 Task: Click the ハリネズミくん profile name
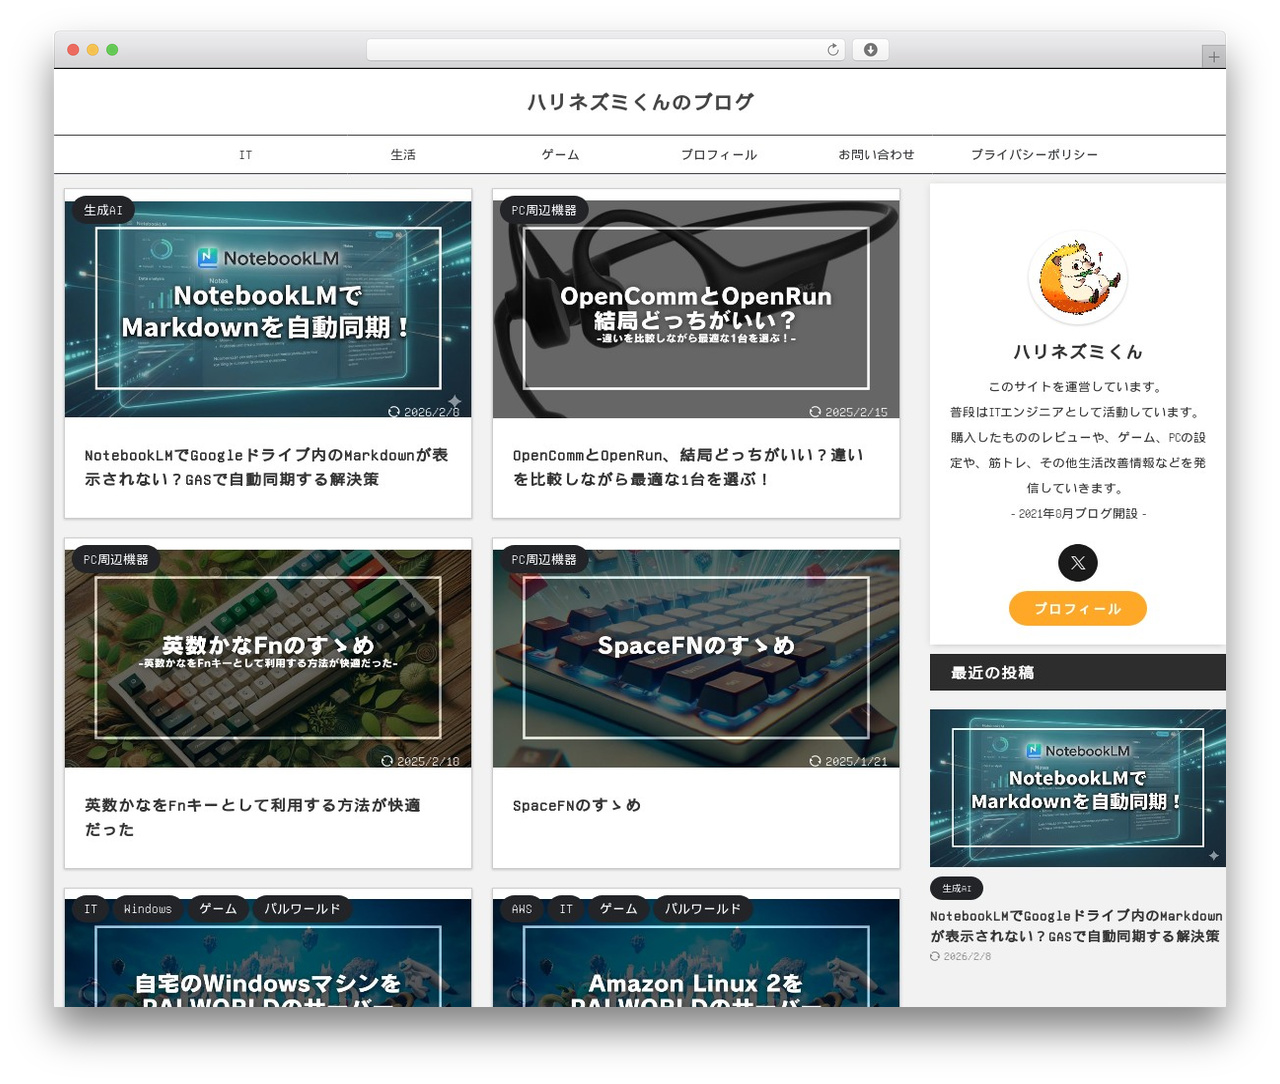click(x=1078, y=352)
